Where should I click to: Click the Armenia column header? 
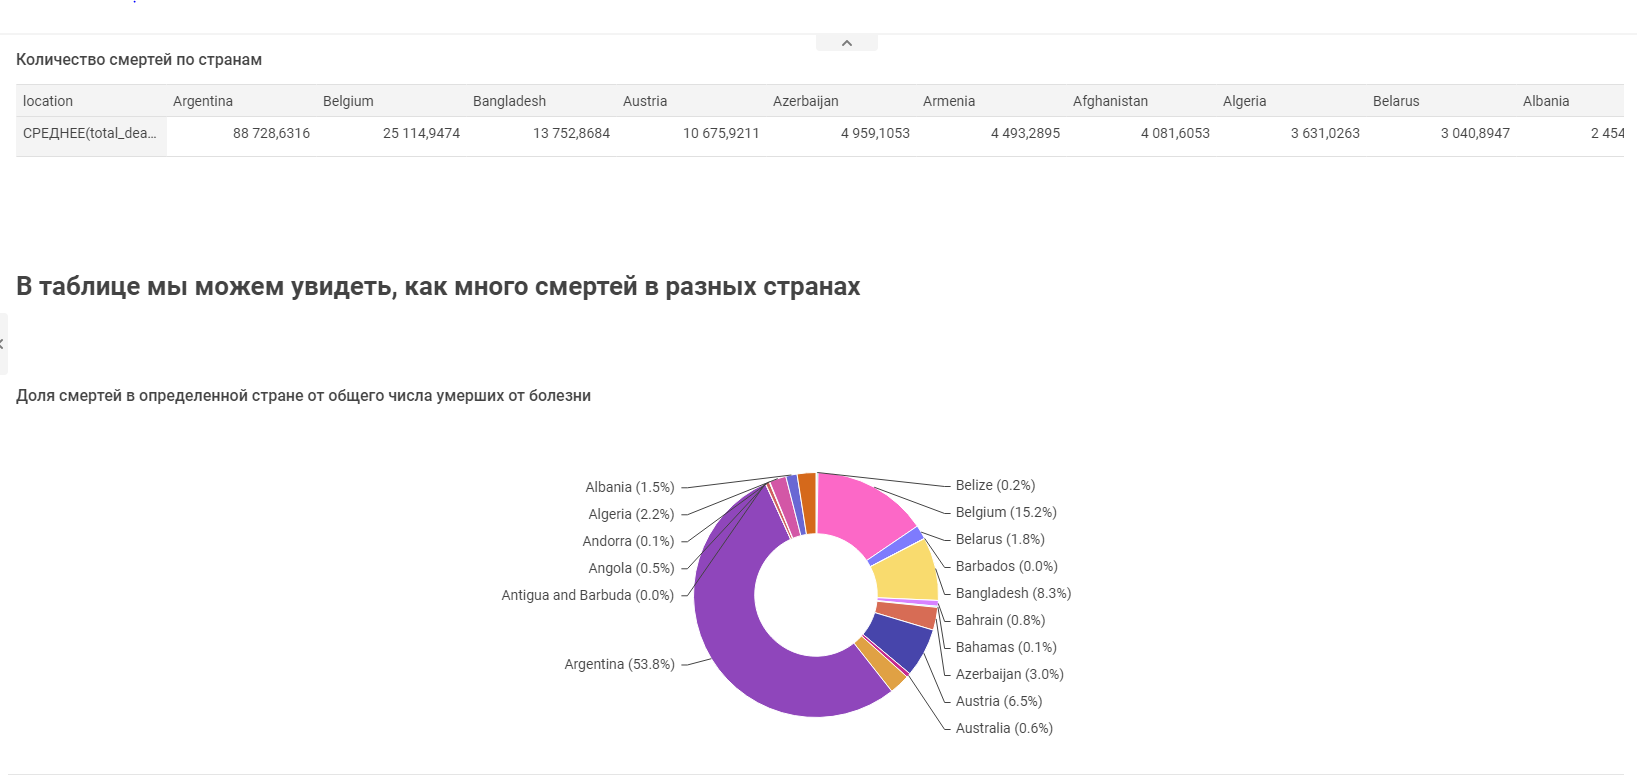949,101
